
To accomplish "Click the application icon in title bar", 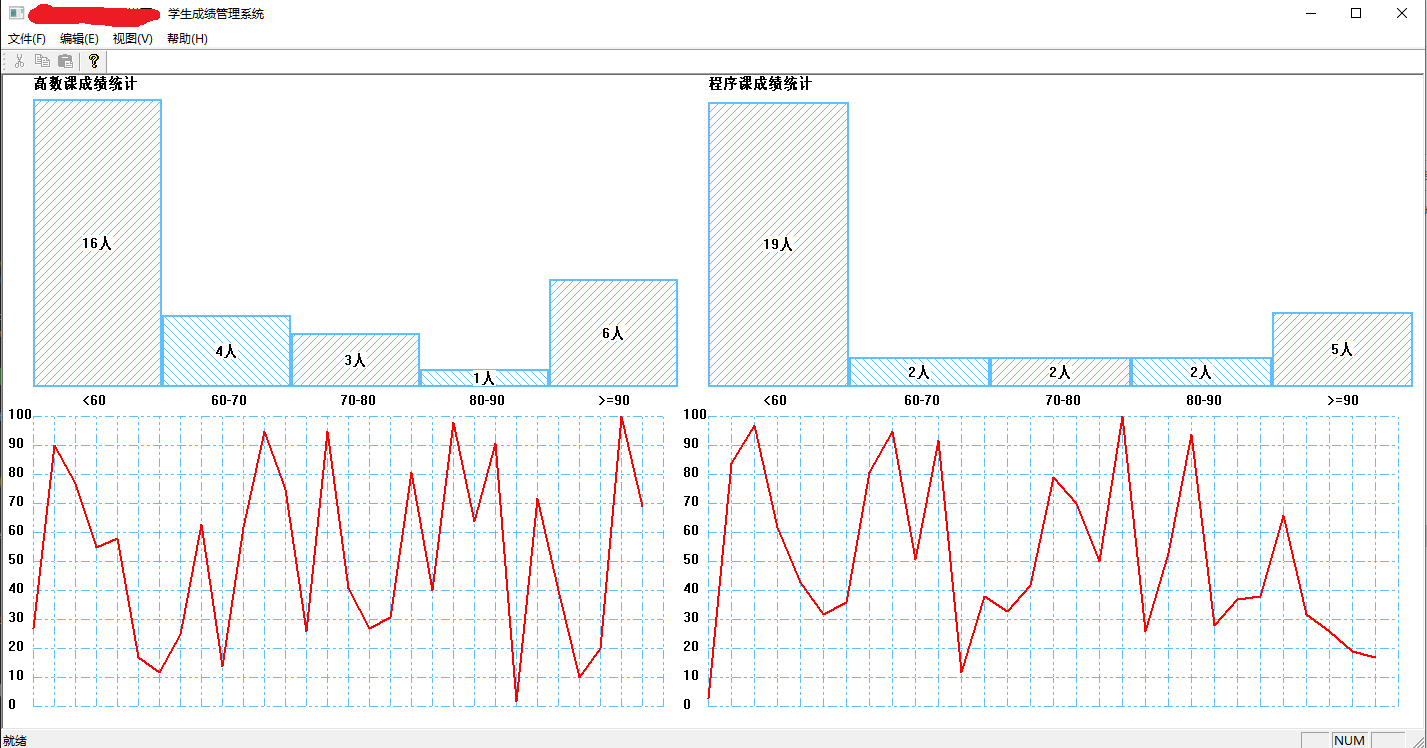I will pyautogui.click(x=16, y=13).
